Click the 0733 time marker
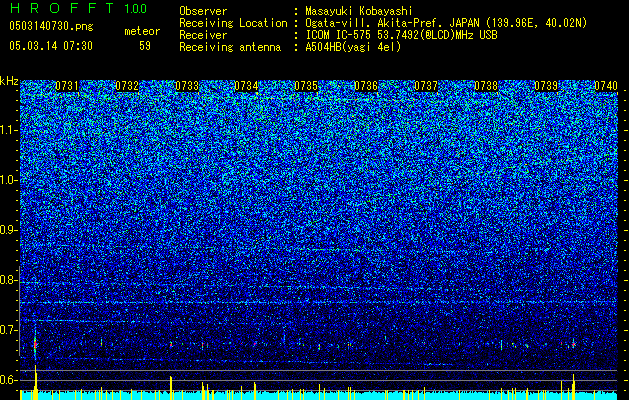 click(187, 86)
